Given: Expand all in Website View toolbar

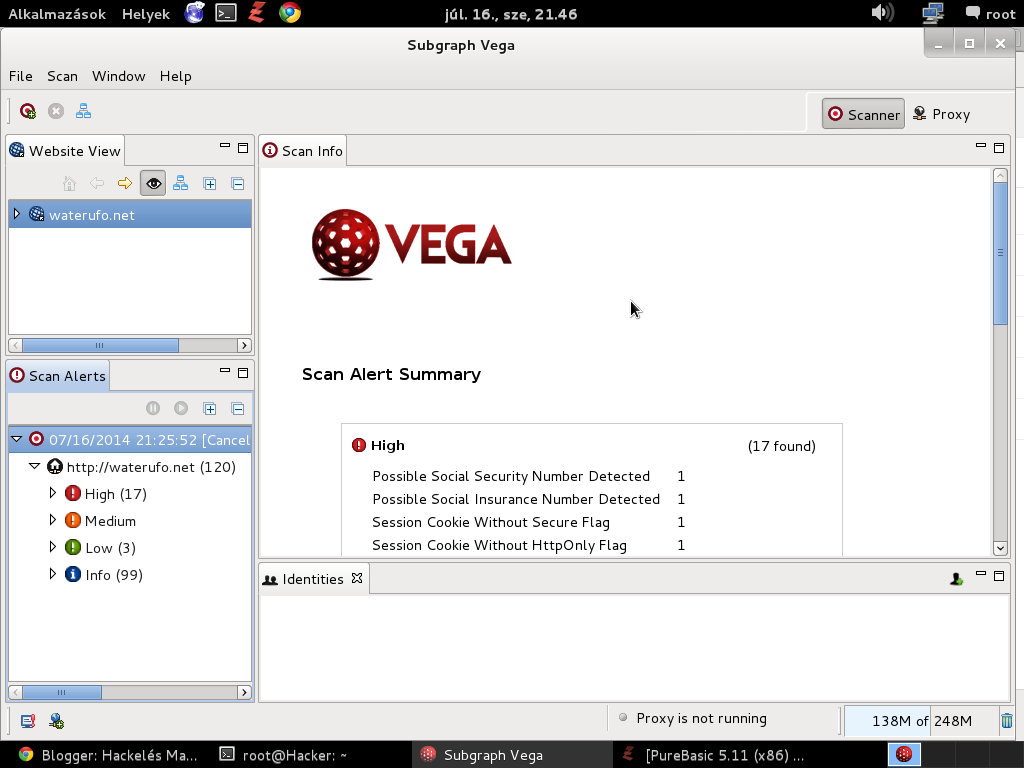Looking at the screenshot, I should (210, 184).
